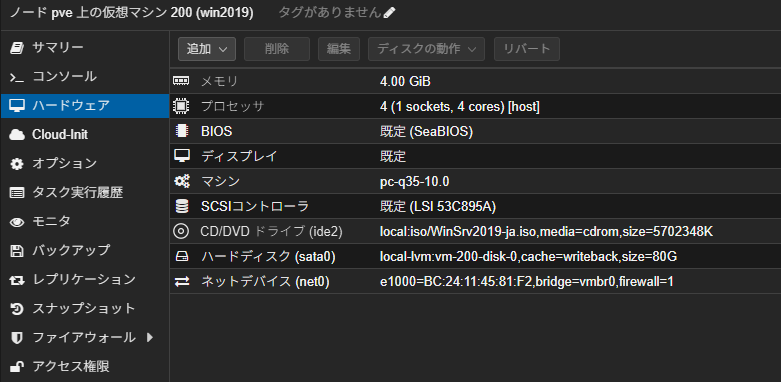781x382 pixels.
Task: Select the プロセッサ row label
Action: click(232, 107)
